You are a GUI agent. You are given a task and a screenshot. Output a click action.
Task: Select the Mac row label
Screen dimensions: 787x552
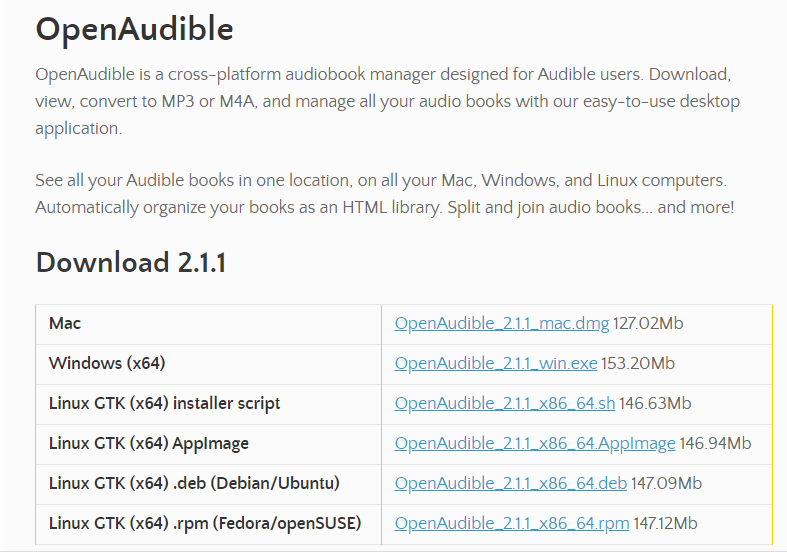65,324
